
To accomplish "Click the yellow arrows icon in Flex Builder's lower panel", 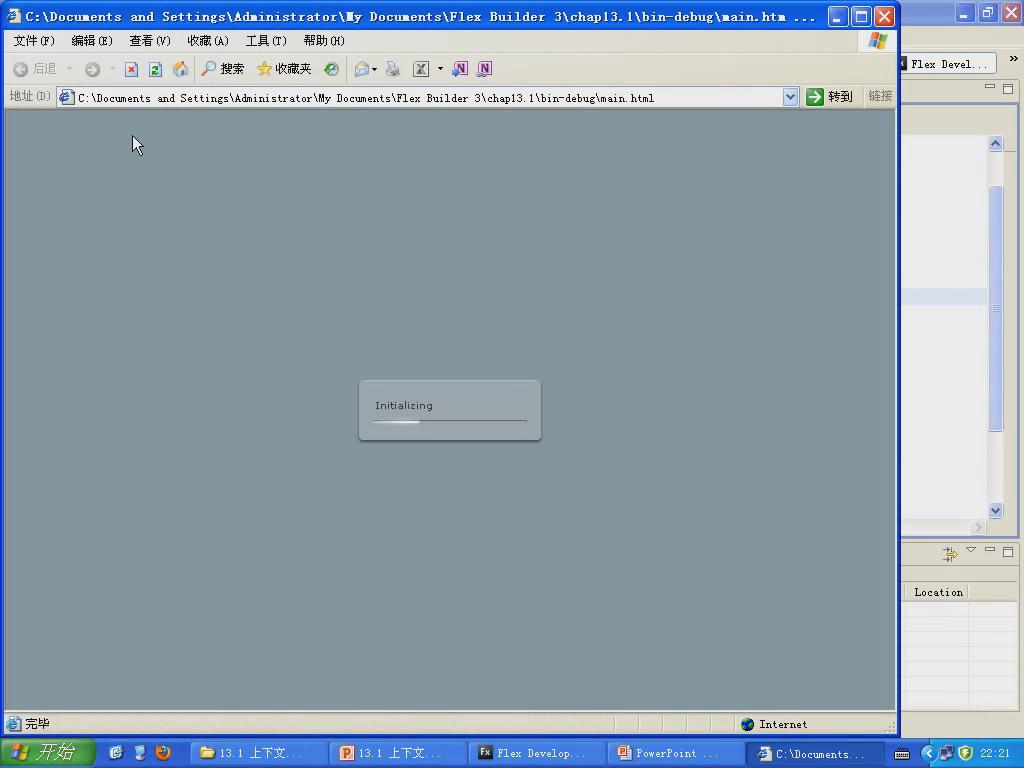I will point(950,554).
